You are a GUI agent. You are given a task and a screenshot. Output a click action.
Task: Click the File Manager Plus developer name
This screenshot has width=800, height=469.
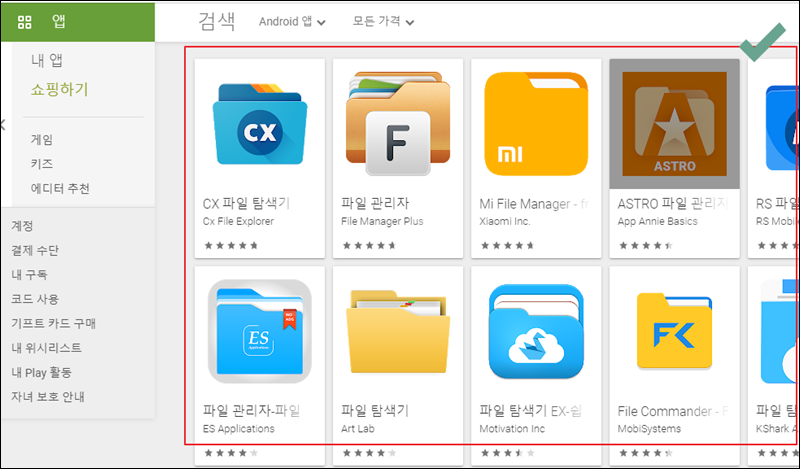pyautogui.click(x=382, y=221)
